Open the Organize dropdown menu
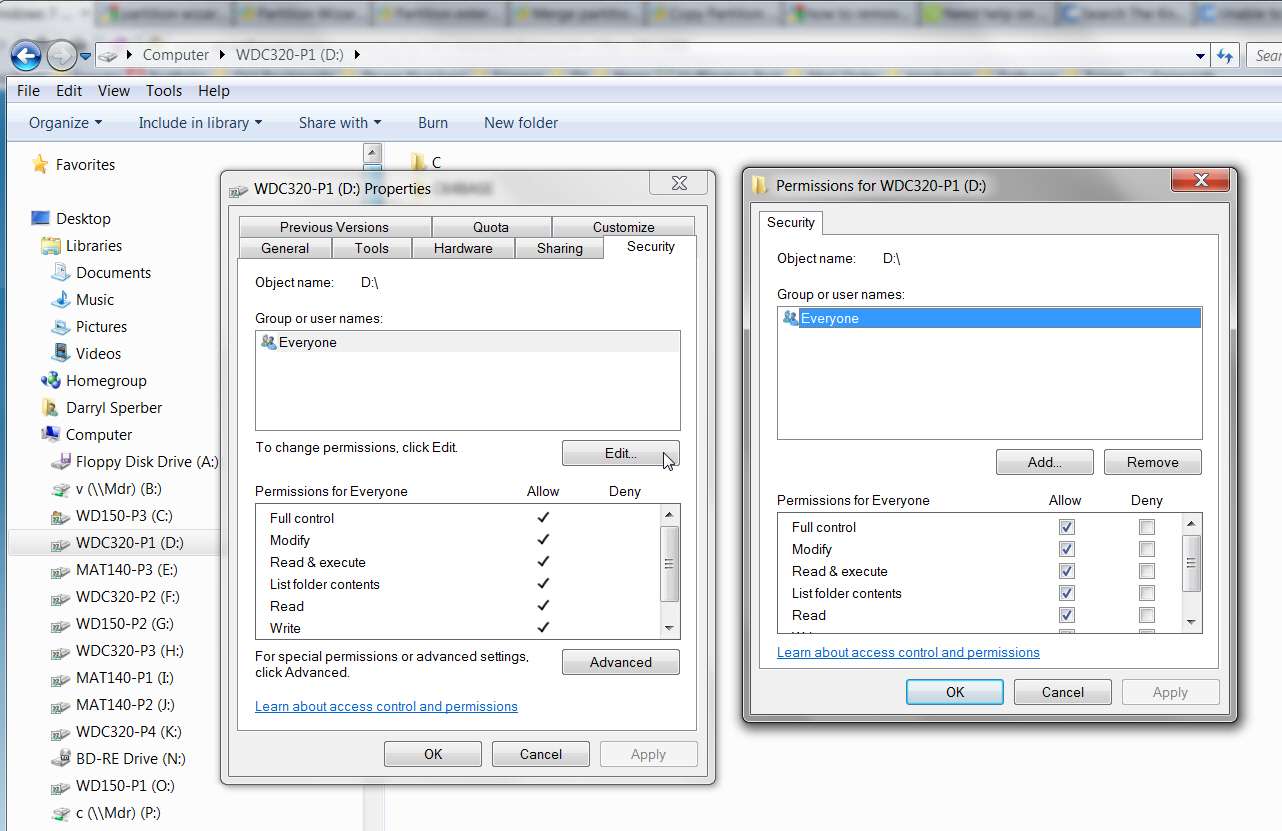 tap(65, 123)
